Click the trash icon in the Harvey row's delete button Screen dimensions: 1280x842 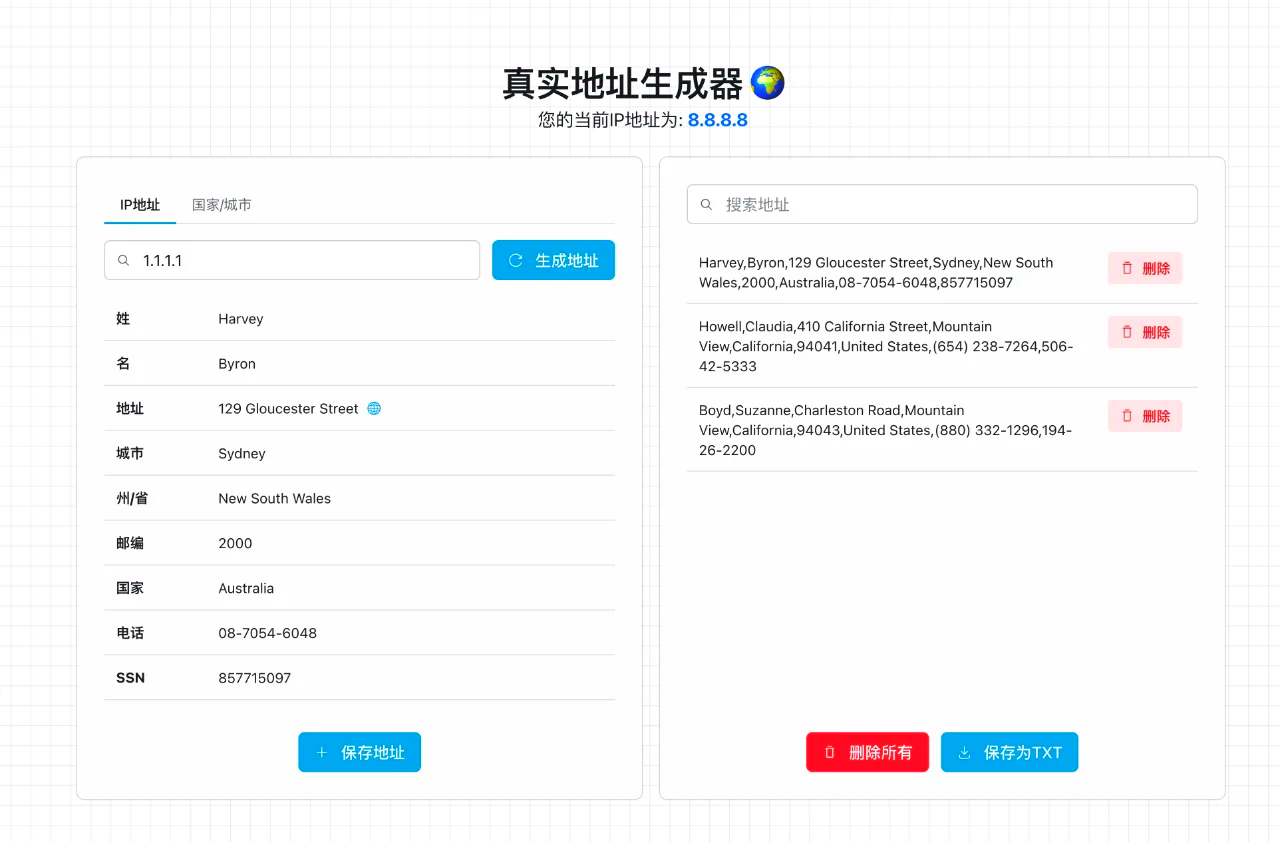(x=1127, y=268)
